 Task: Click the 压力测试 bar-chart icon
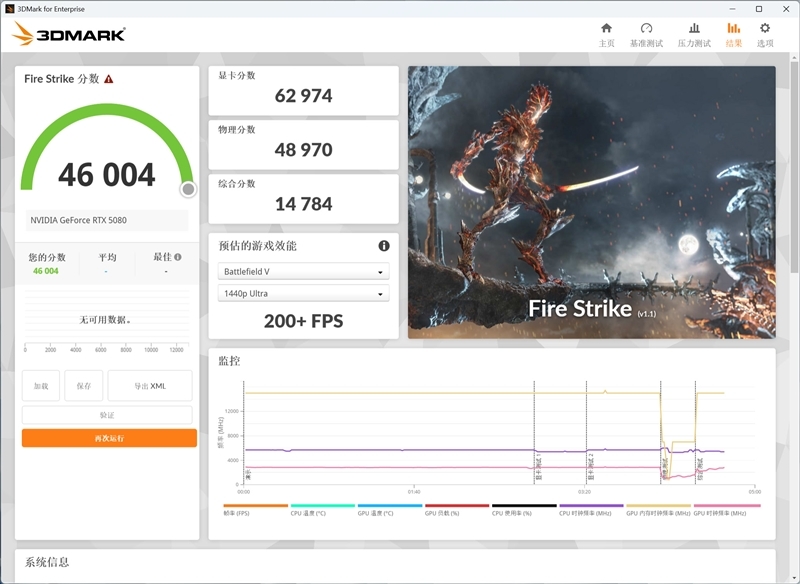pos(692,29)
